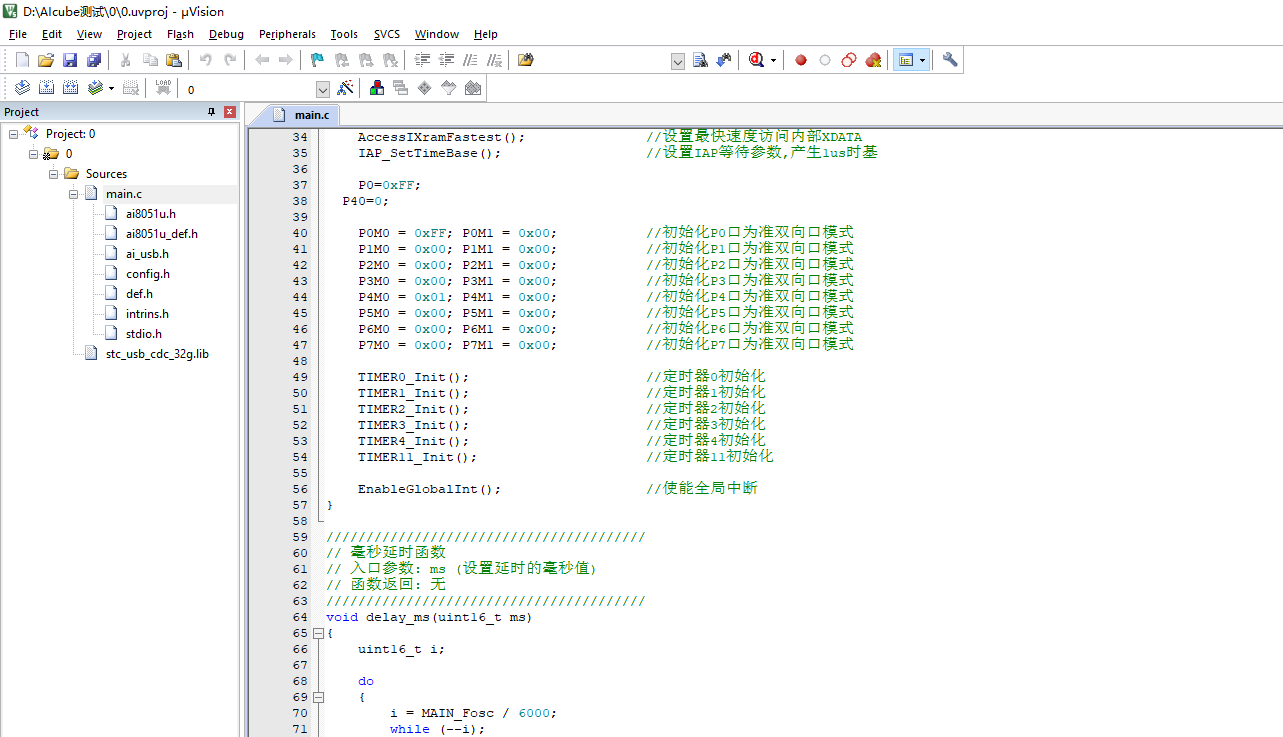Click the Pack Installer icon
The width and height of the screenshot is (1283, 737).
pyautogui.click(x=473, y=88)
